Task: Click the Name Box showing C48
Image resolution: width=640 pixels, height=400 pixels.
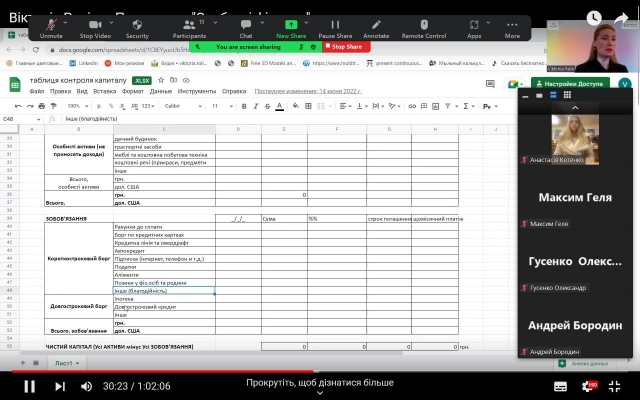Action: (x=21, y=119)
